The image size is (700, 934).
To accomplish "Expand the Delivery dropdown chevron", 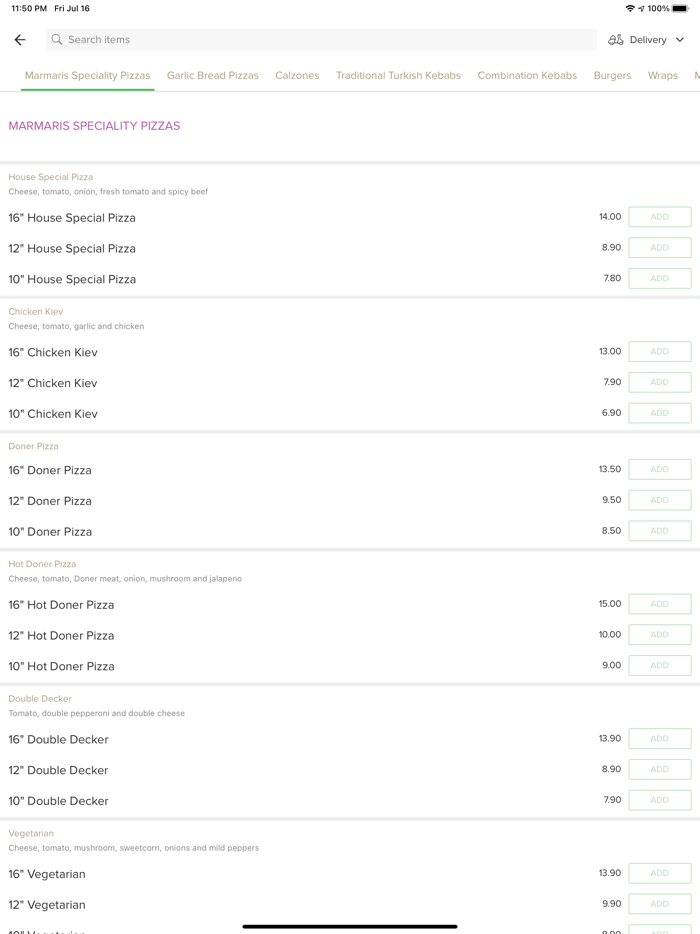I will [x=680, y=40].
